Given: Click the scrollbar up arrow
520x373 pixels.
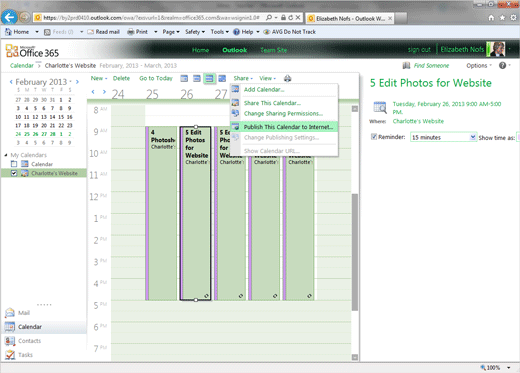Looking at the screenshot, I should coord(355,109).
